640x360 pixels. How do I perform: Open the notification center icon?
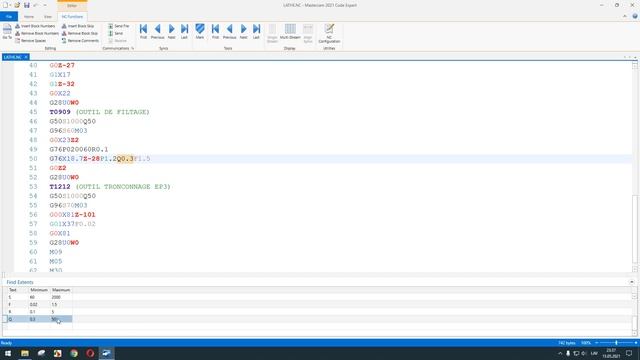point(629,353)
